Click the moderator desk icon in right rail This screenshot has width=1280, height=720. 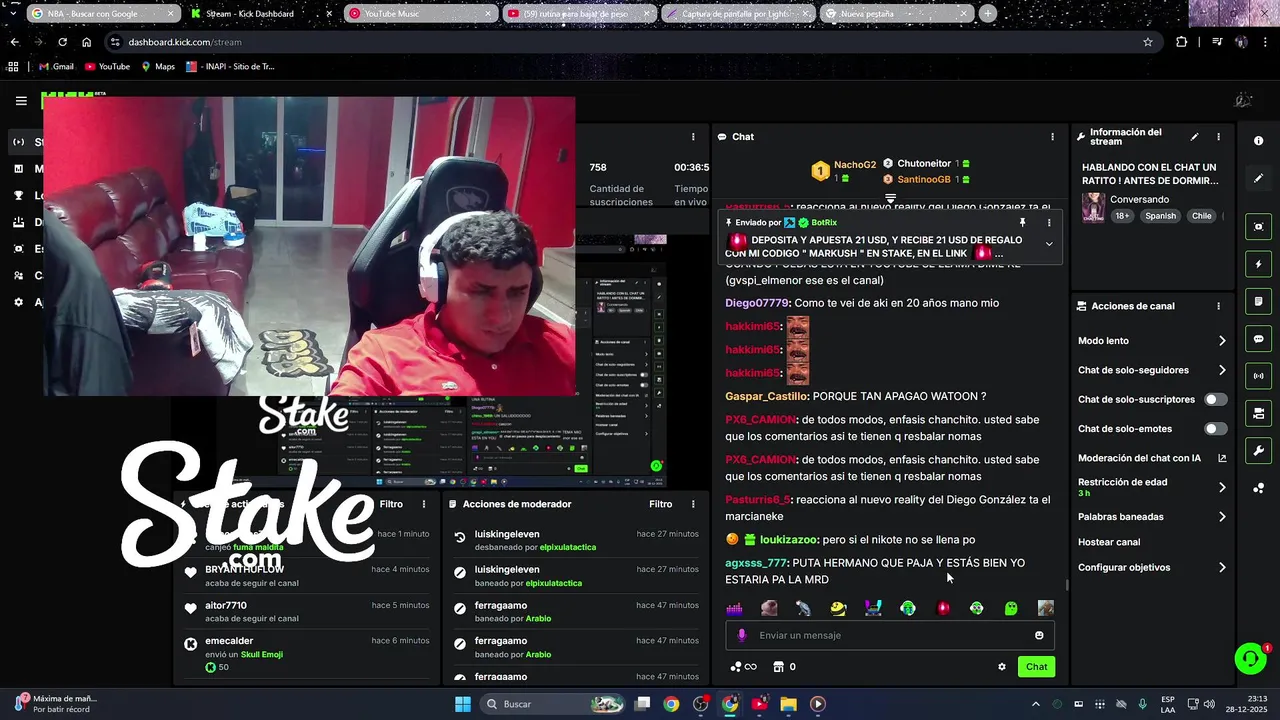point(1258,413)
